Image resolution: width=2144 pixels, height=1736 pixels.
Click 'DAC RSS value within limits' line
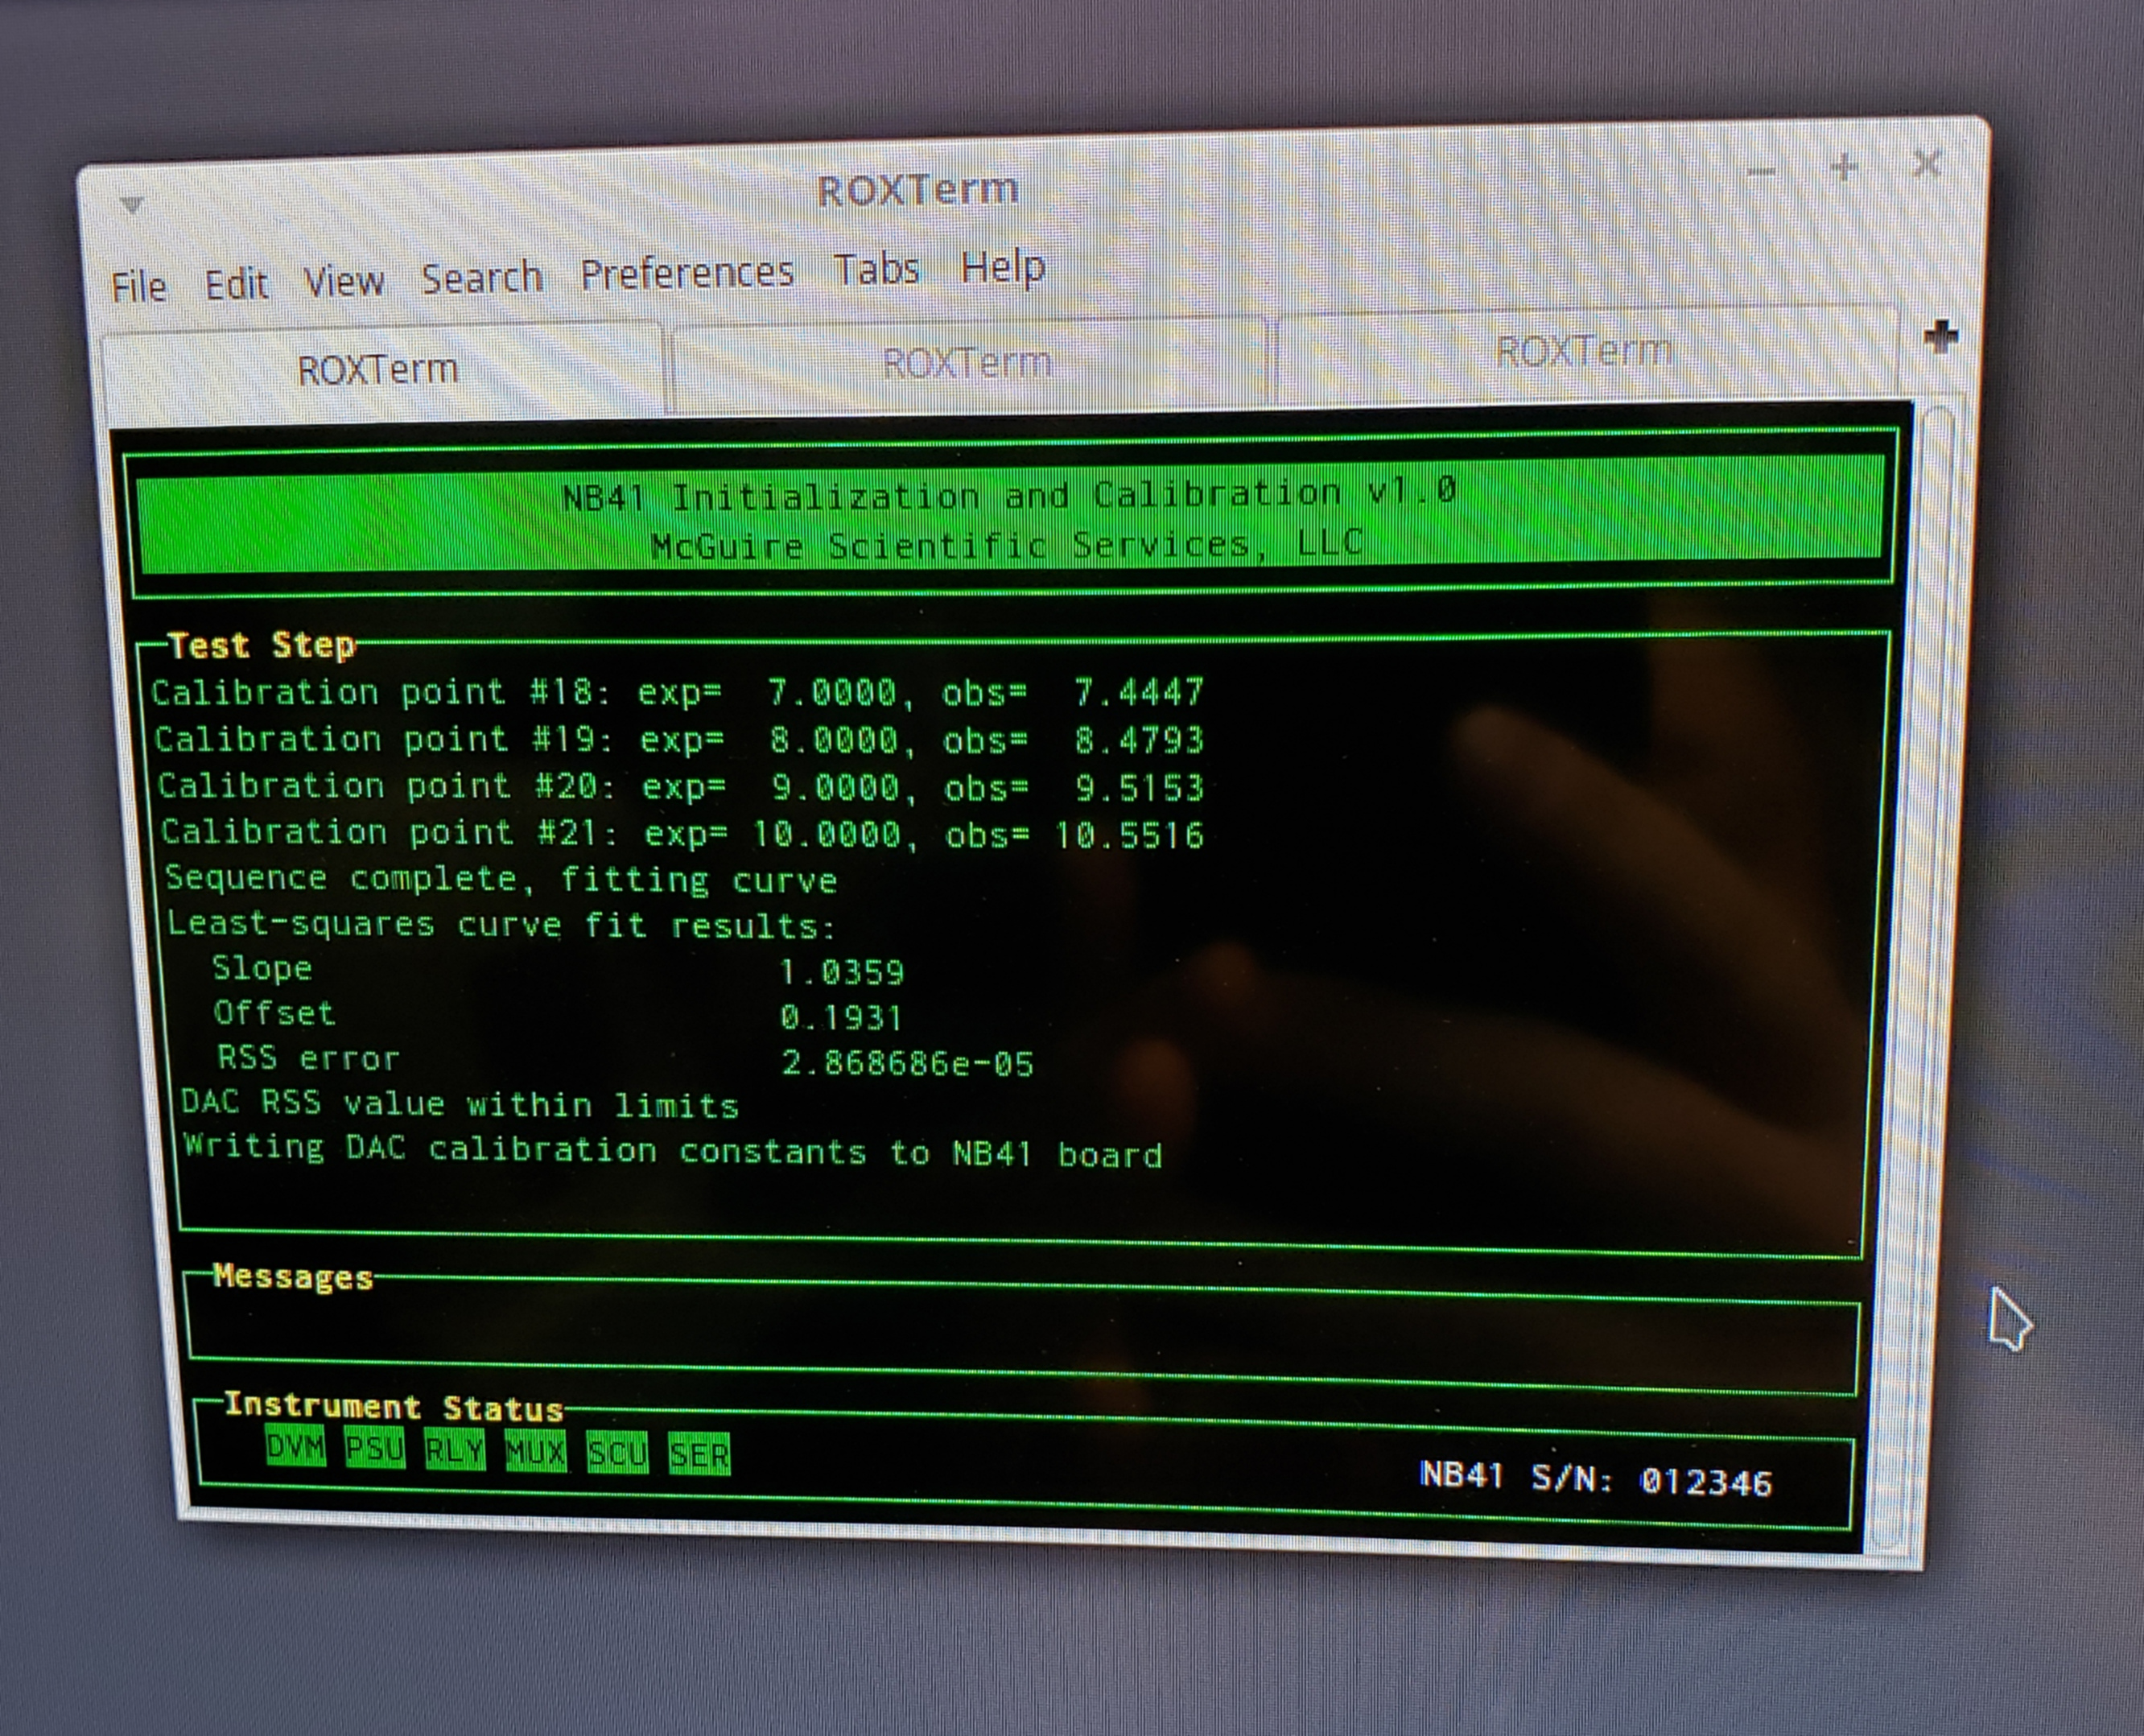click(x=460, y=1104)
